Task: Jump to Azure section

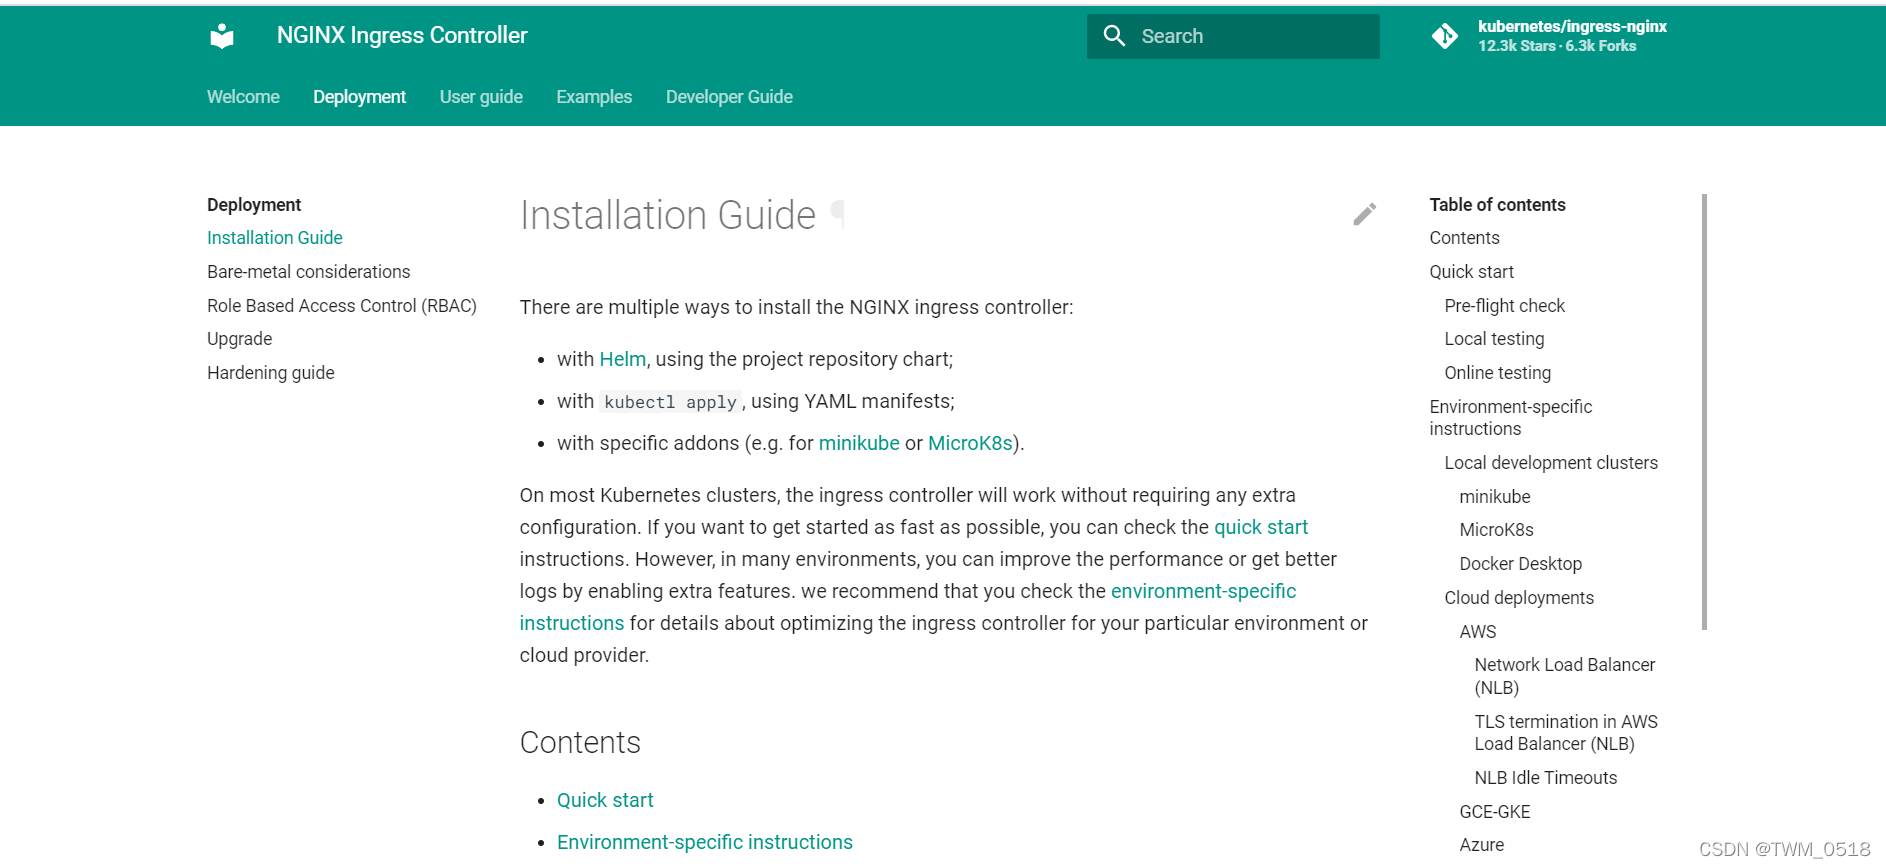Action: point(1482,845)
